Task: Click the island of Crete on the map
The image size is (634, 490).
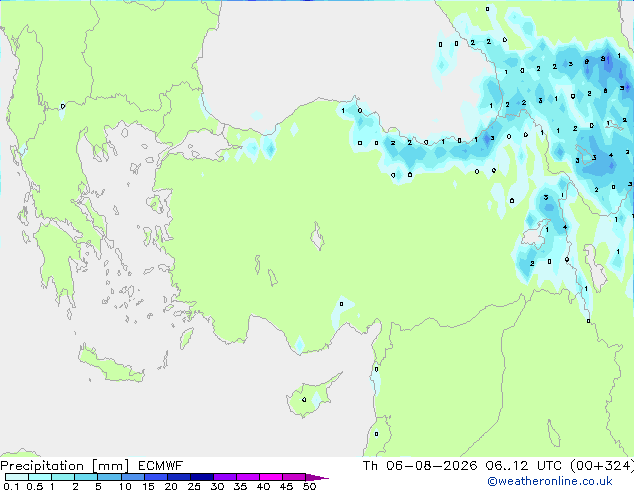Action: 111,366
